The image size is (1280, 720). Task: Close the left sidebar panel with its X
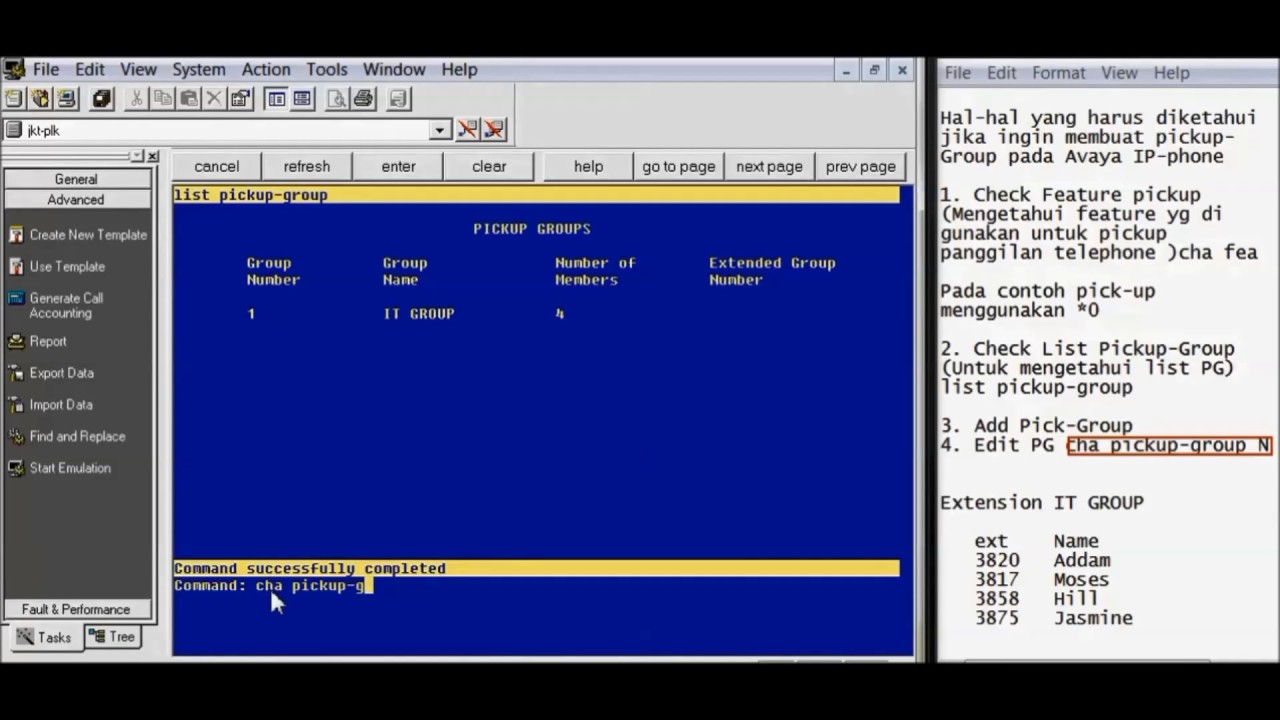tap(153, 156)
